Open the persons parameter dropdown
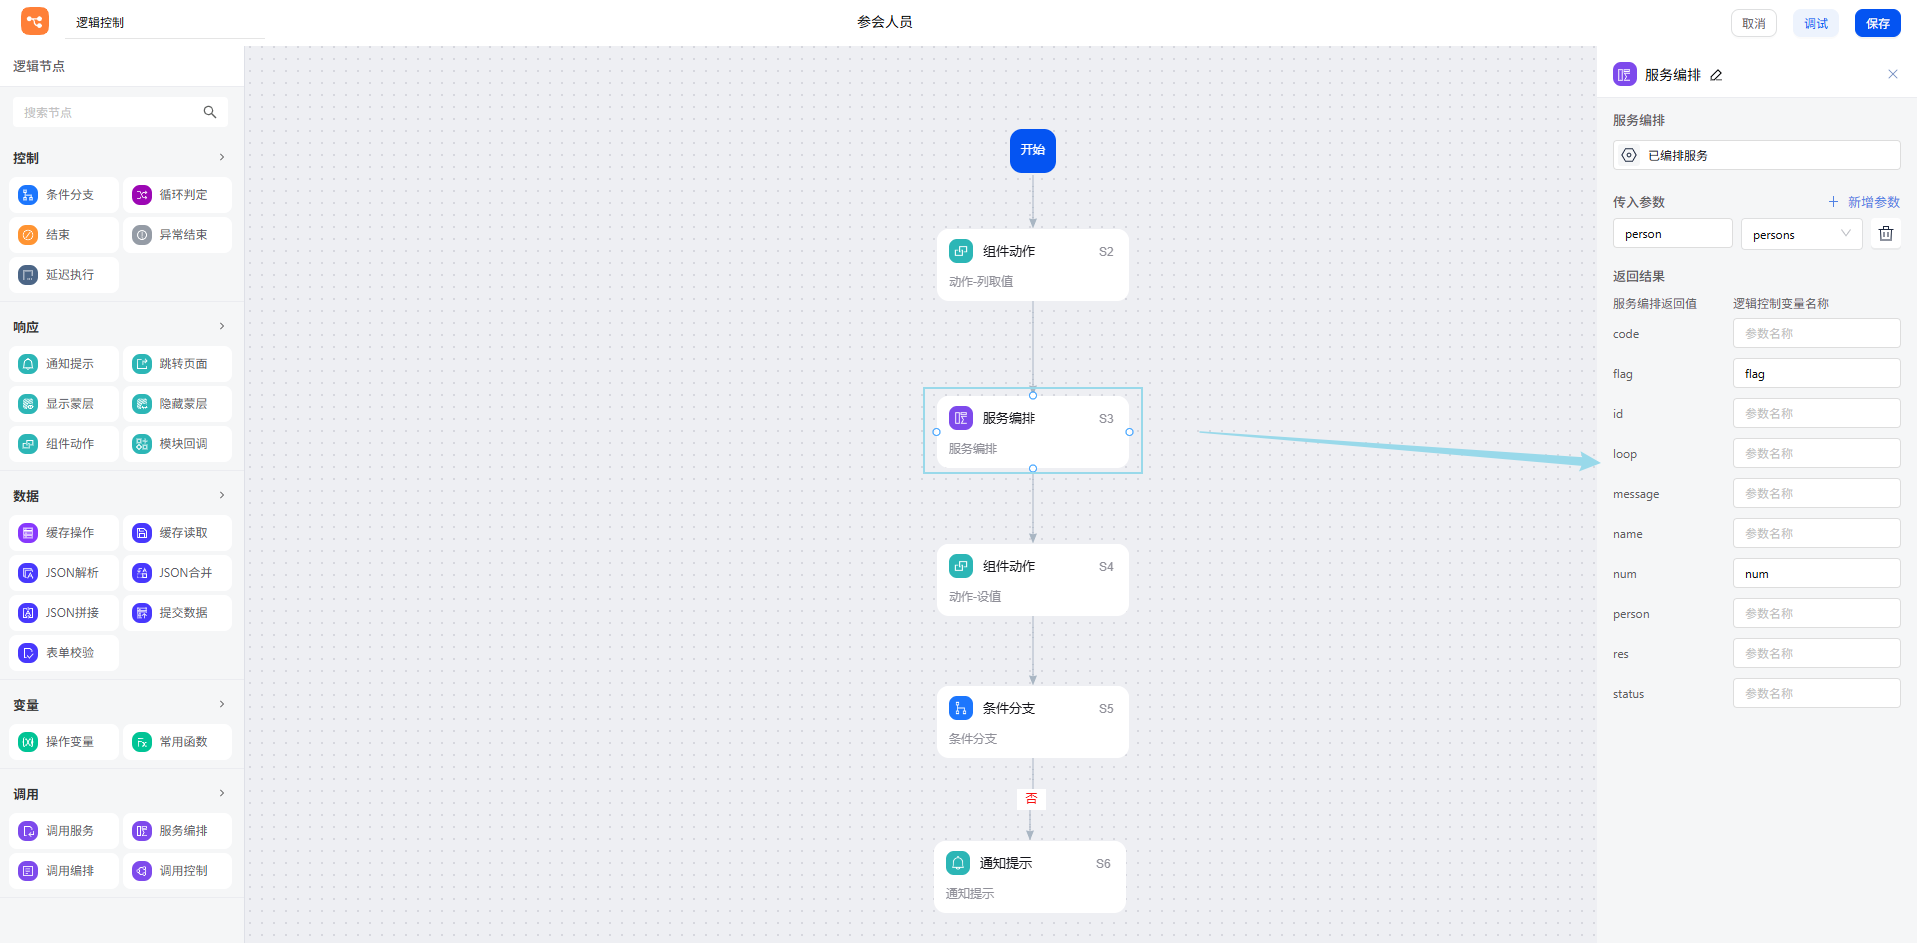 click(x=1801, y=234)
